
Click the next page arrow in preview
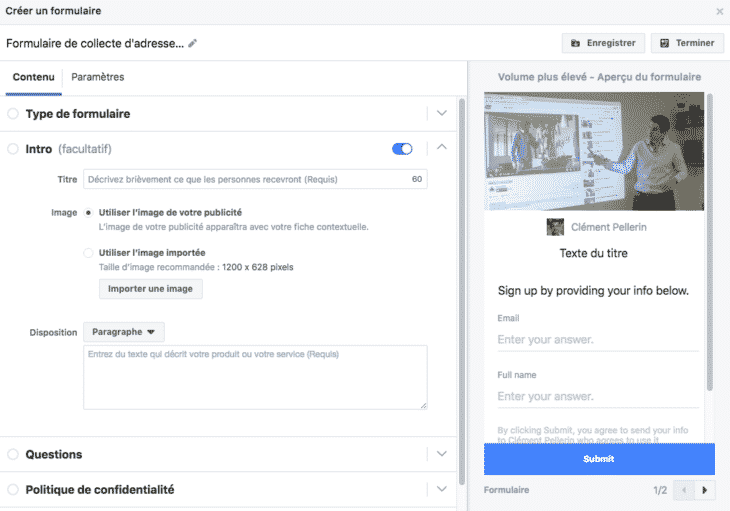(x=706, y=490)
